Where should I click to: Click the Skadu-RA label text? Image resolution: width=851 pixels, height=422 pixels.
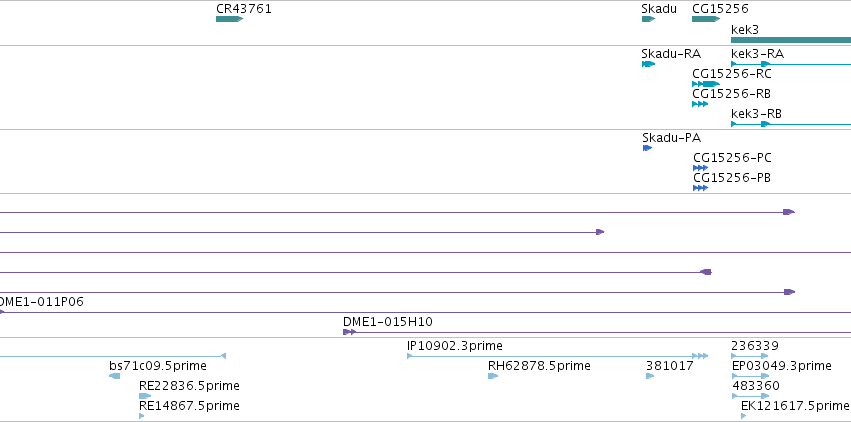pos(671,54)
